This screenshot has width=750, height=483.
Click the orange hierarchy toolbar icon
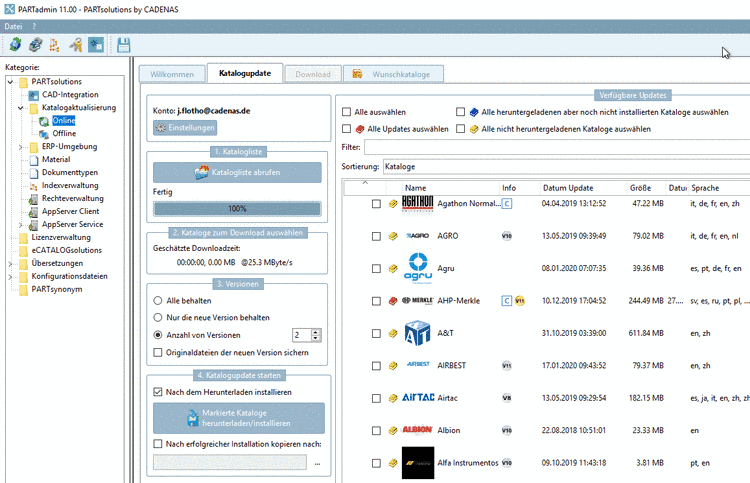click(x=55, y=45)
